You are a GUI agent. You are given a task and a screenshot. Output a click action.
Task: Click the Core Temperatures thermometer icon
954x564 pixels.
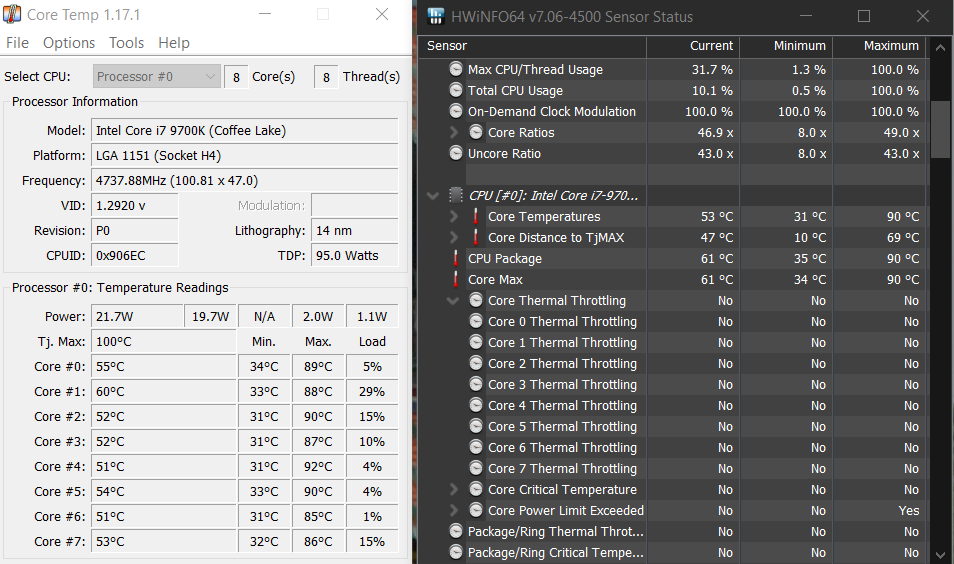point(476,217)
